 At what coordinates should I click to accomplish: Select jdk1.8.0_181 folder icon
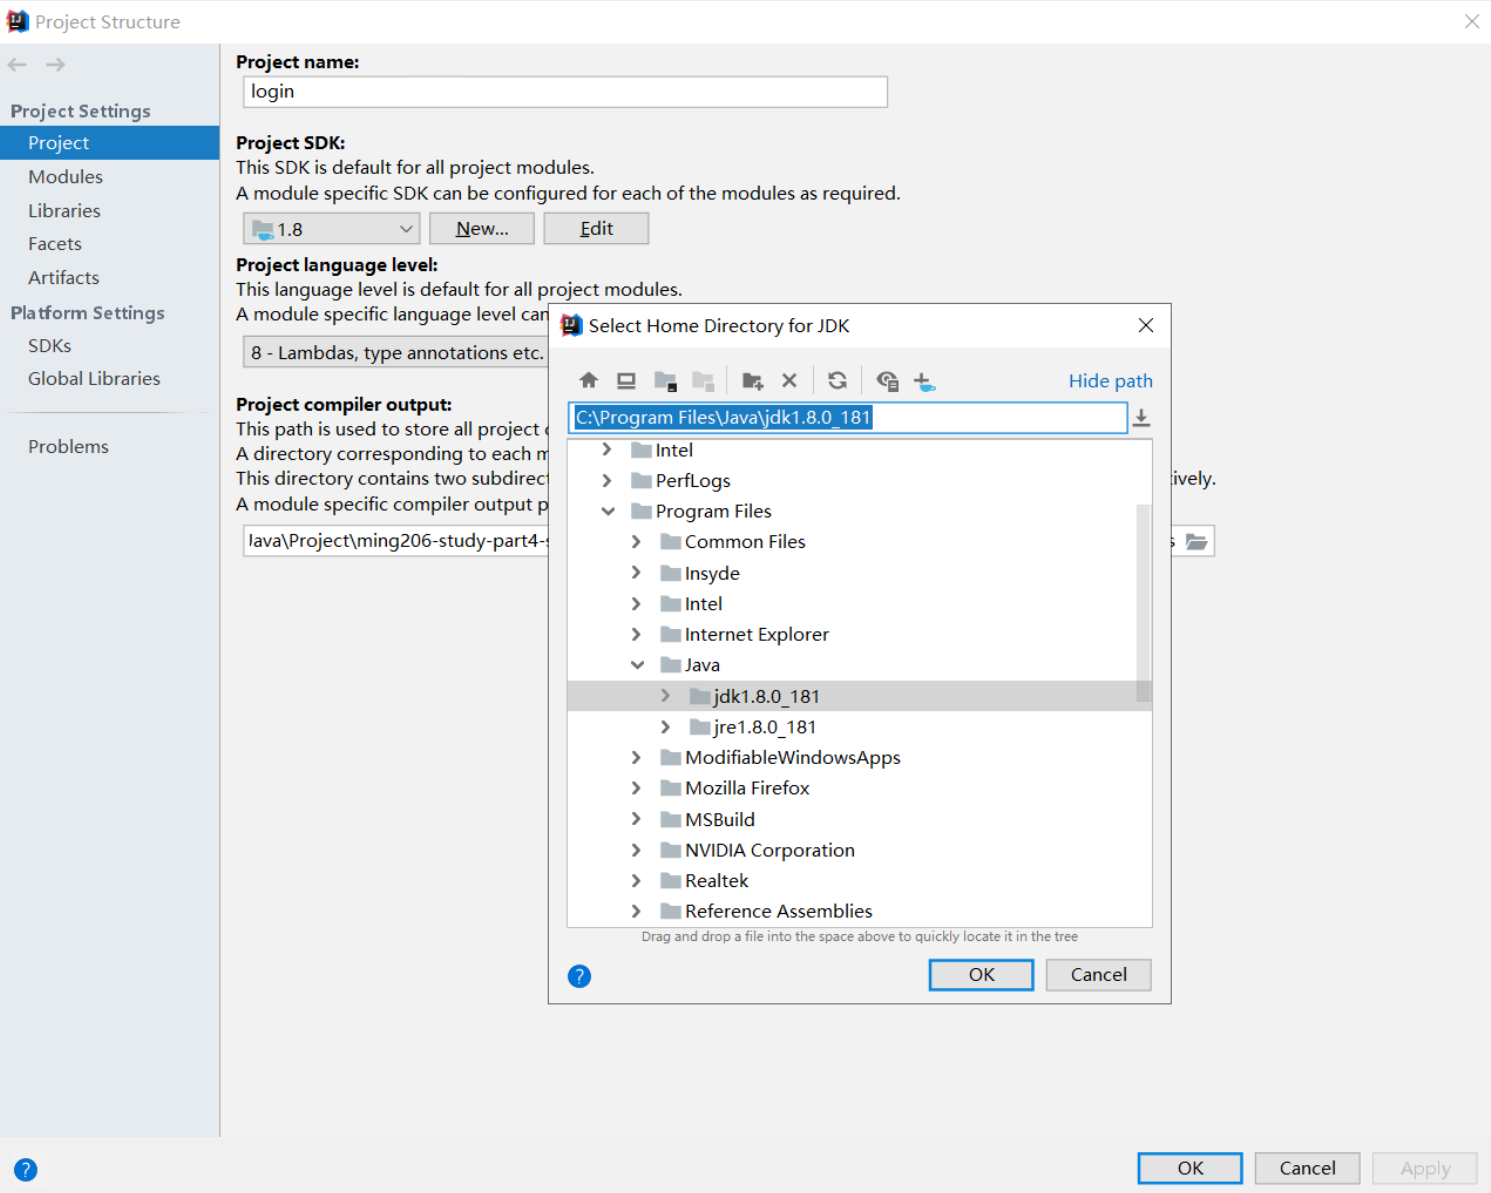click(700, 696)
